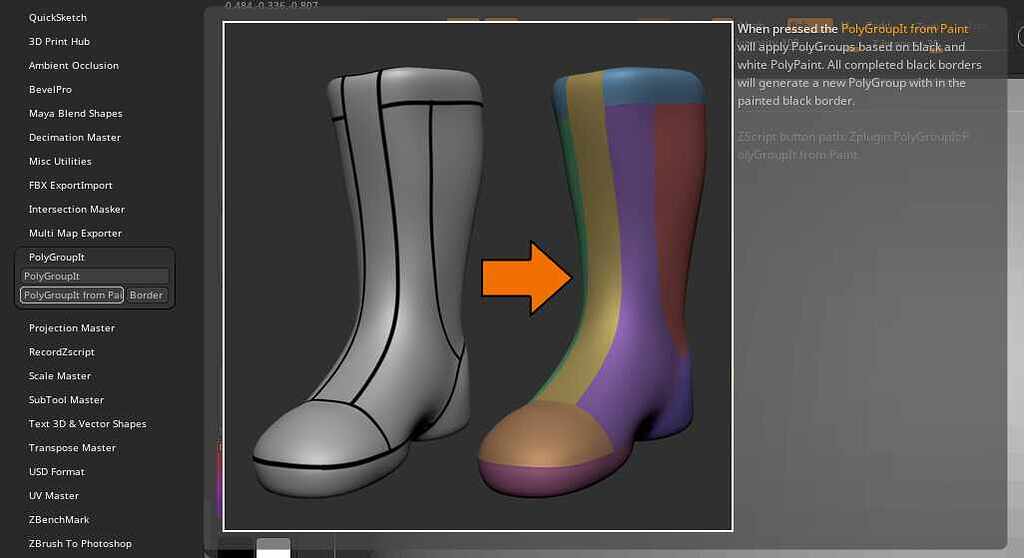Viewport: 1024px width, 558px height.
Task: Open Projection Master plugin
Action: pyautogui.click(x=72, y=328)
